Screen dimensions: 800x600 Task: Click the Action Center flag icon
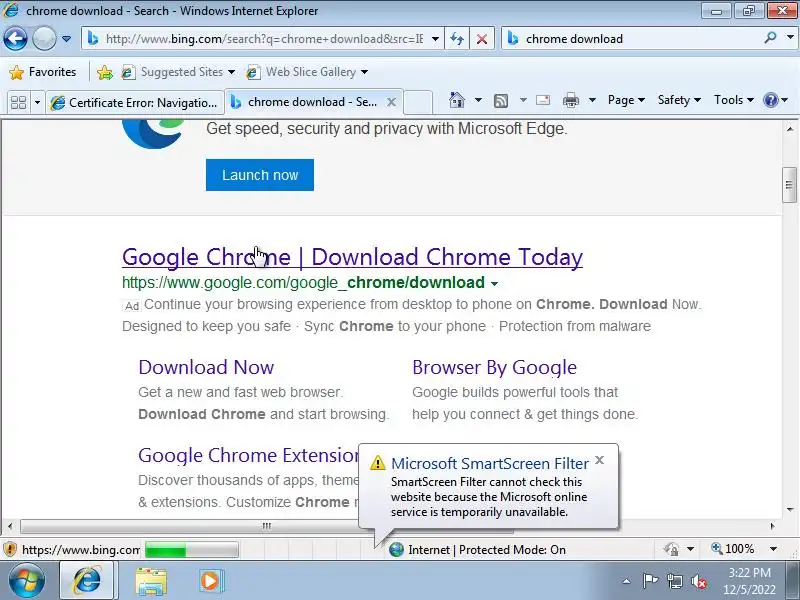[650, 581]
